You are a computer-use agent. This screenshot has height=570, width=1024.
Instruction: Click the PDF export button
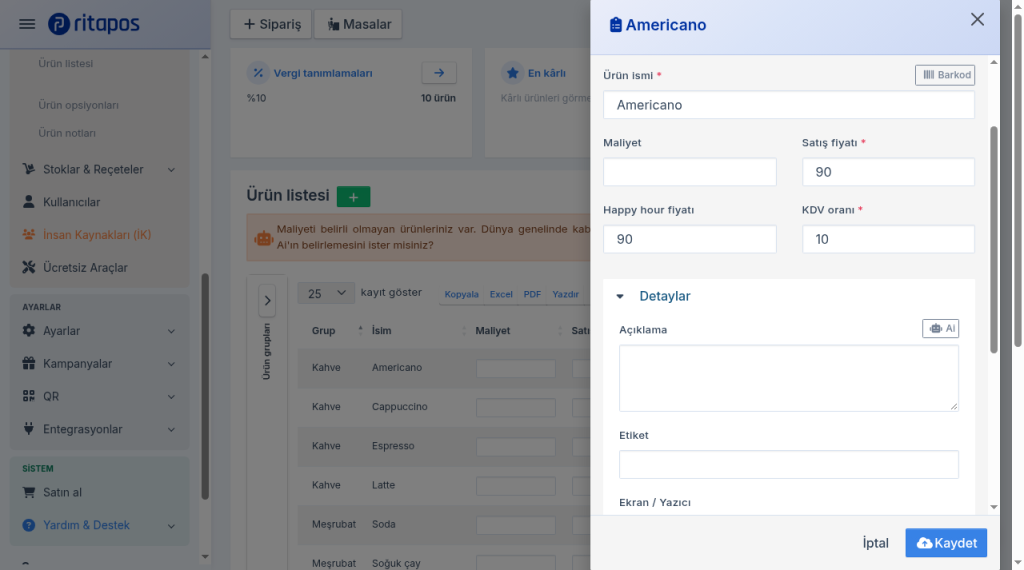pyautogui.click(x=532, y=294)
